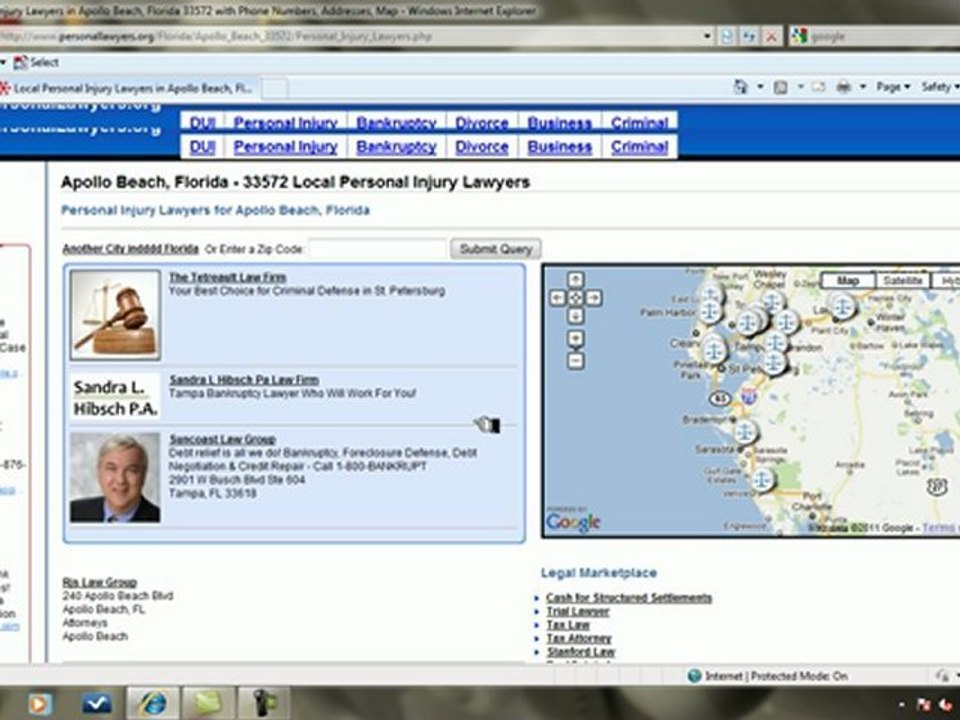Open the Tax Law link
The height and width of the screenshot is (720, 960).
tap(568, 624)
